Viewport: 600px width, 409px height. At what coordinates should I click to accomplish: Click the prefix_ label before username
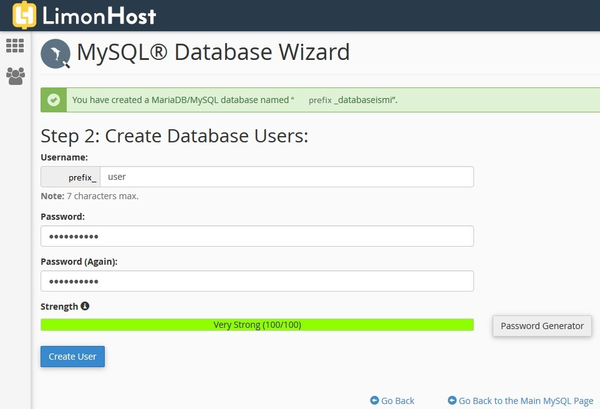tap(71, 177)
